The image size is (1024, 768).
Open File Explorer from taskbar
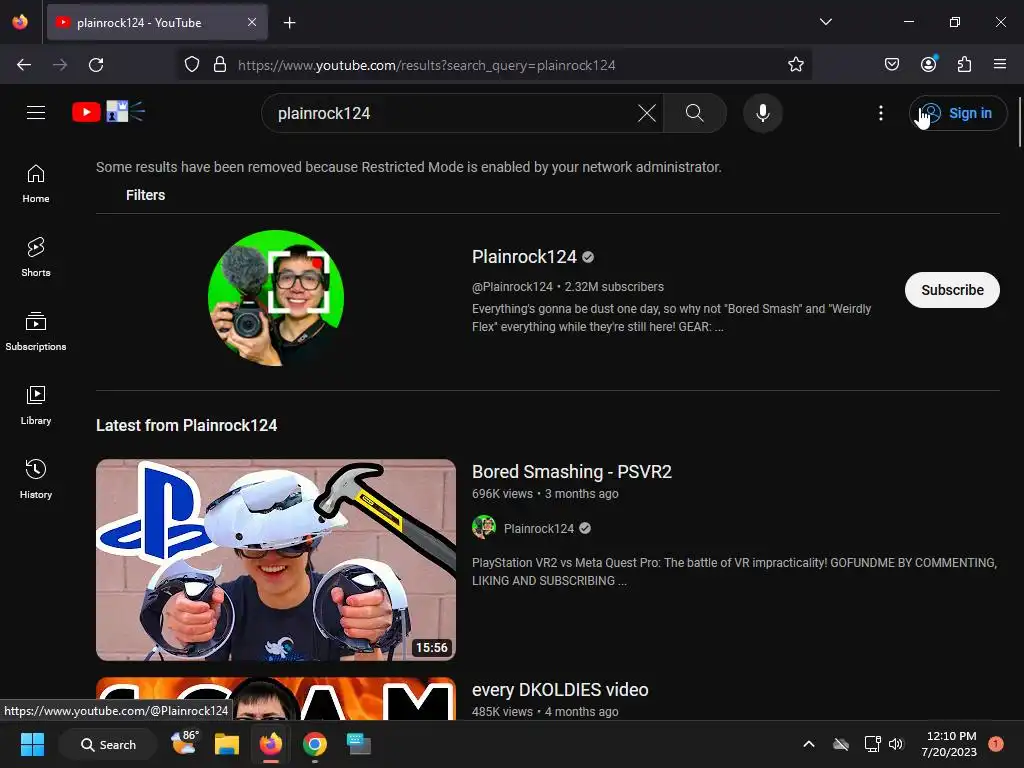coord(227,744)
